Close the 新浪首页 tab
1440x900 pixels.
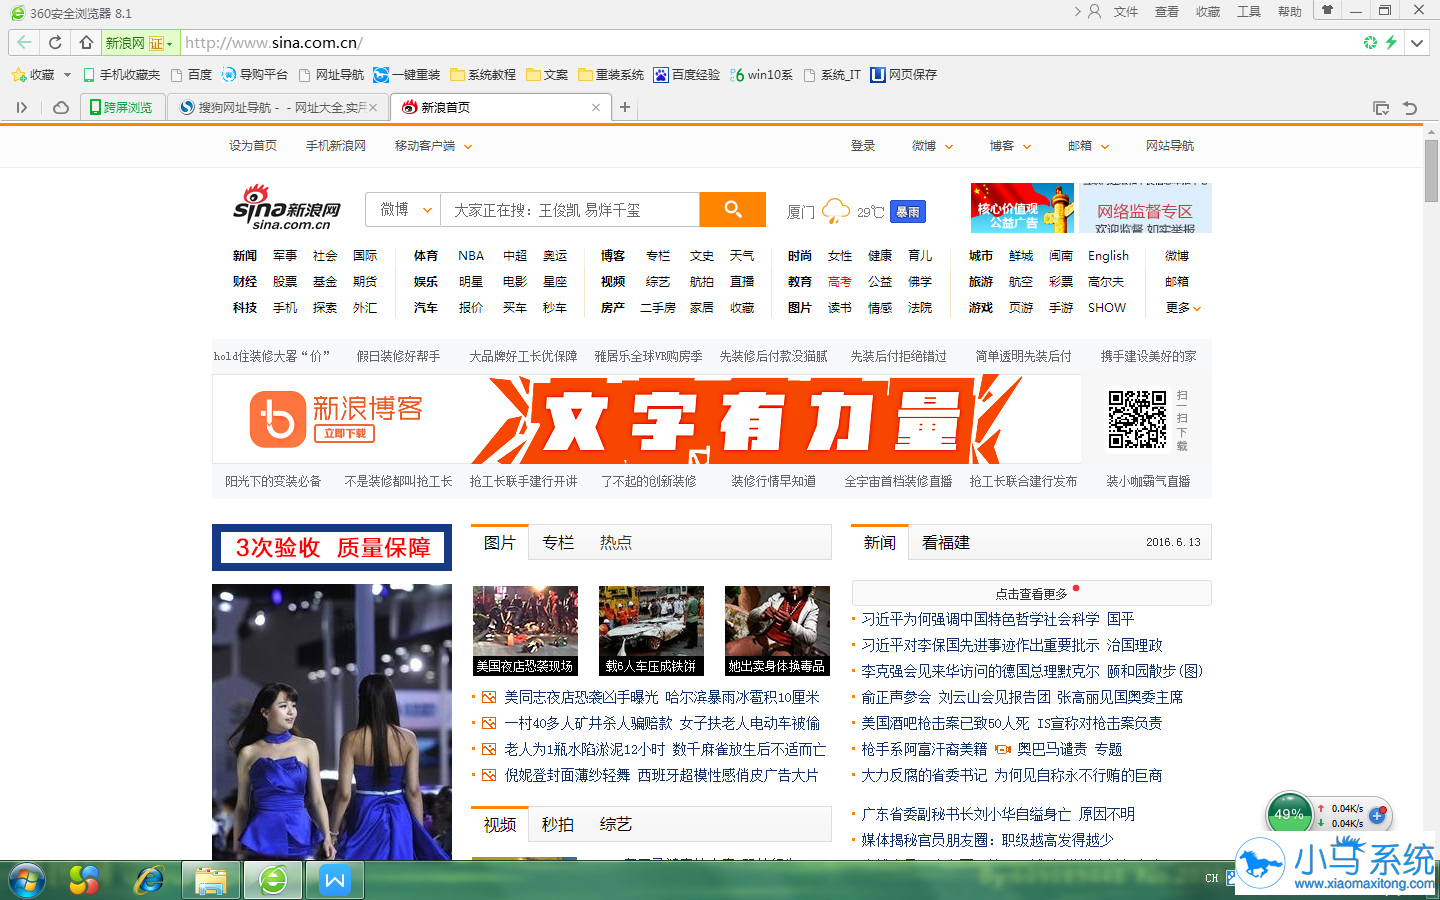[x=596, y=107]
